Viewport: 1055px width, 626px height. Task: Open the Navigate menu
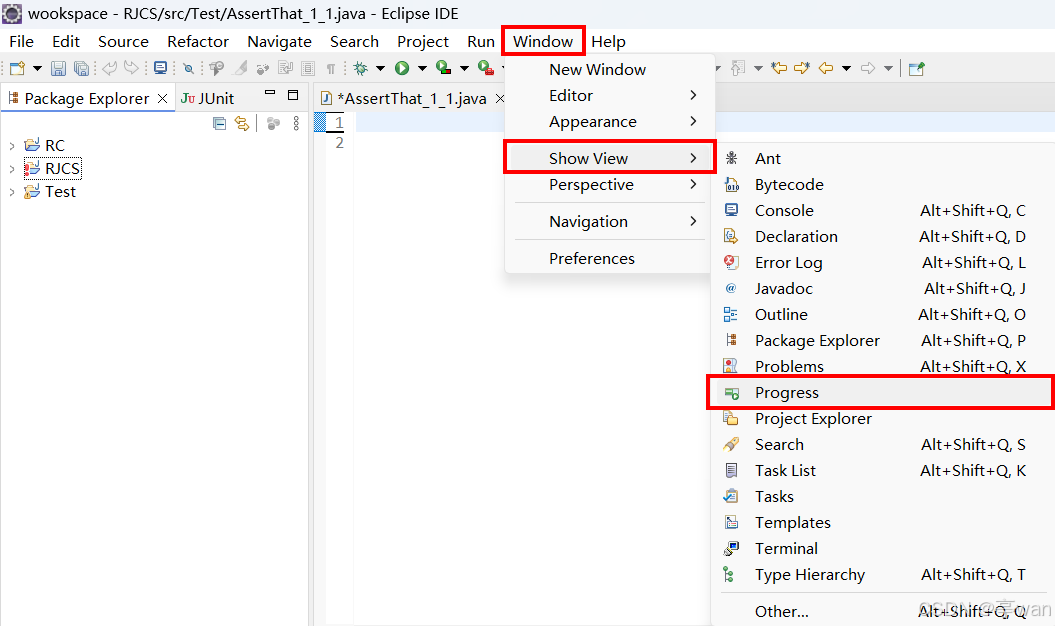(x=279, y=42)
